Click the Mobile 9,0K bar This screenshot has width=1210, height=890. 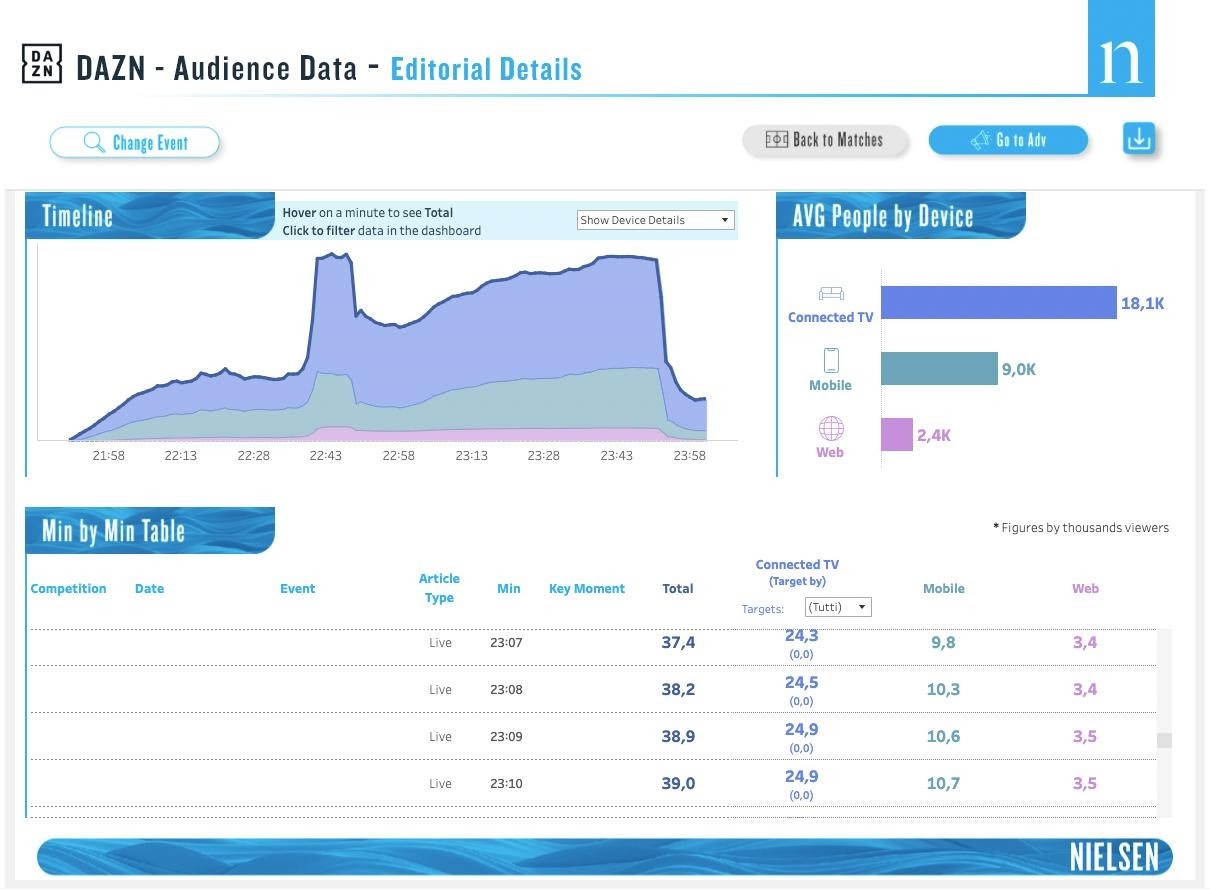[x=939, y=369]
